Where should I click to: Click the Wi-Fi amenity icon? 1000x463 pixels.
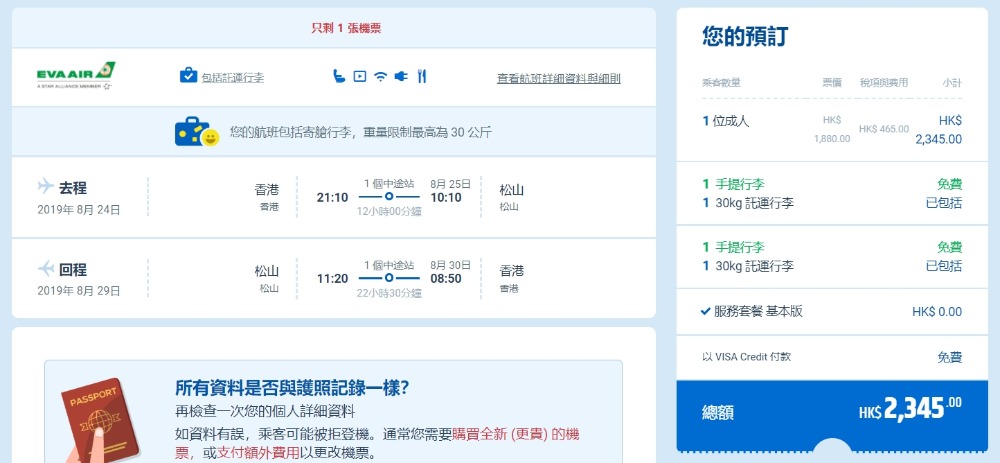coord(380,77)
